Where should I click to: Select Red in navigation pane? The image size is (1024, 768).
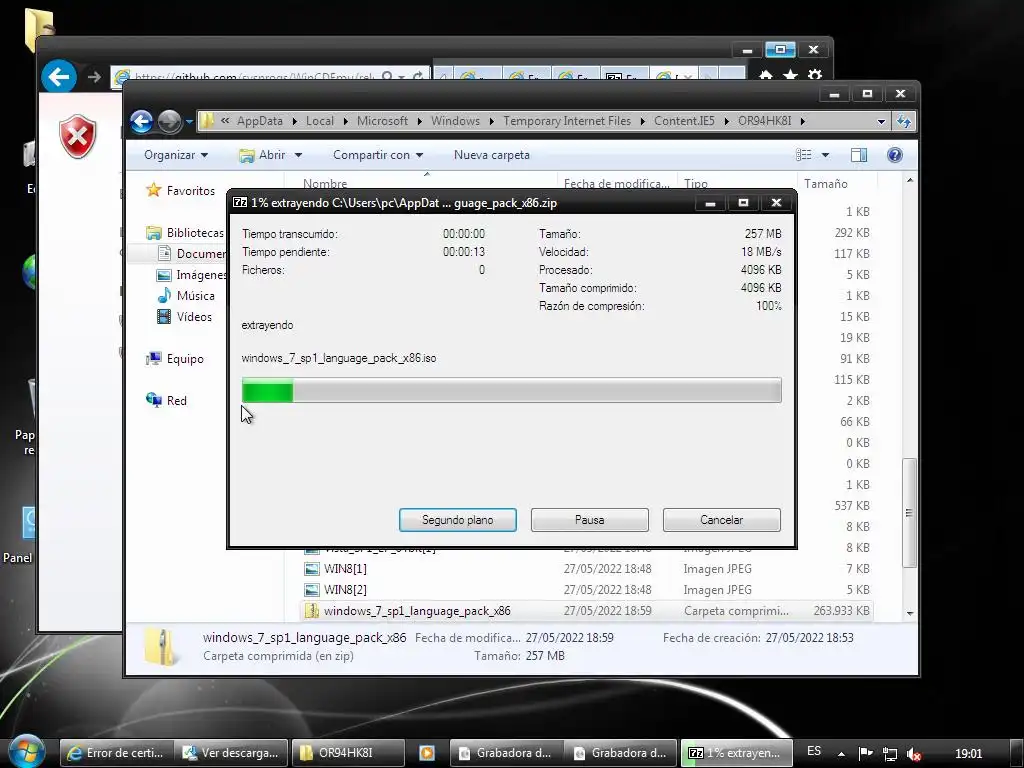(x=167, y=400)
